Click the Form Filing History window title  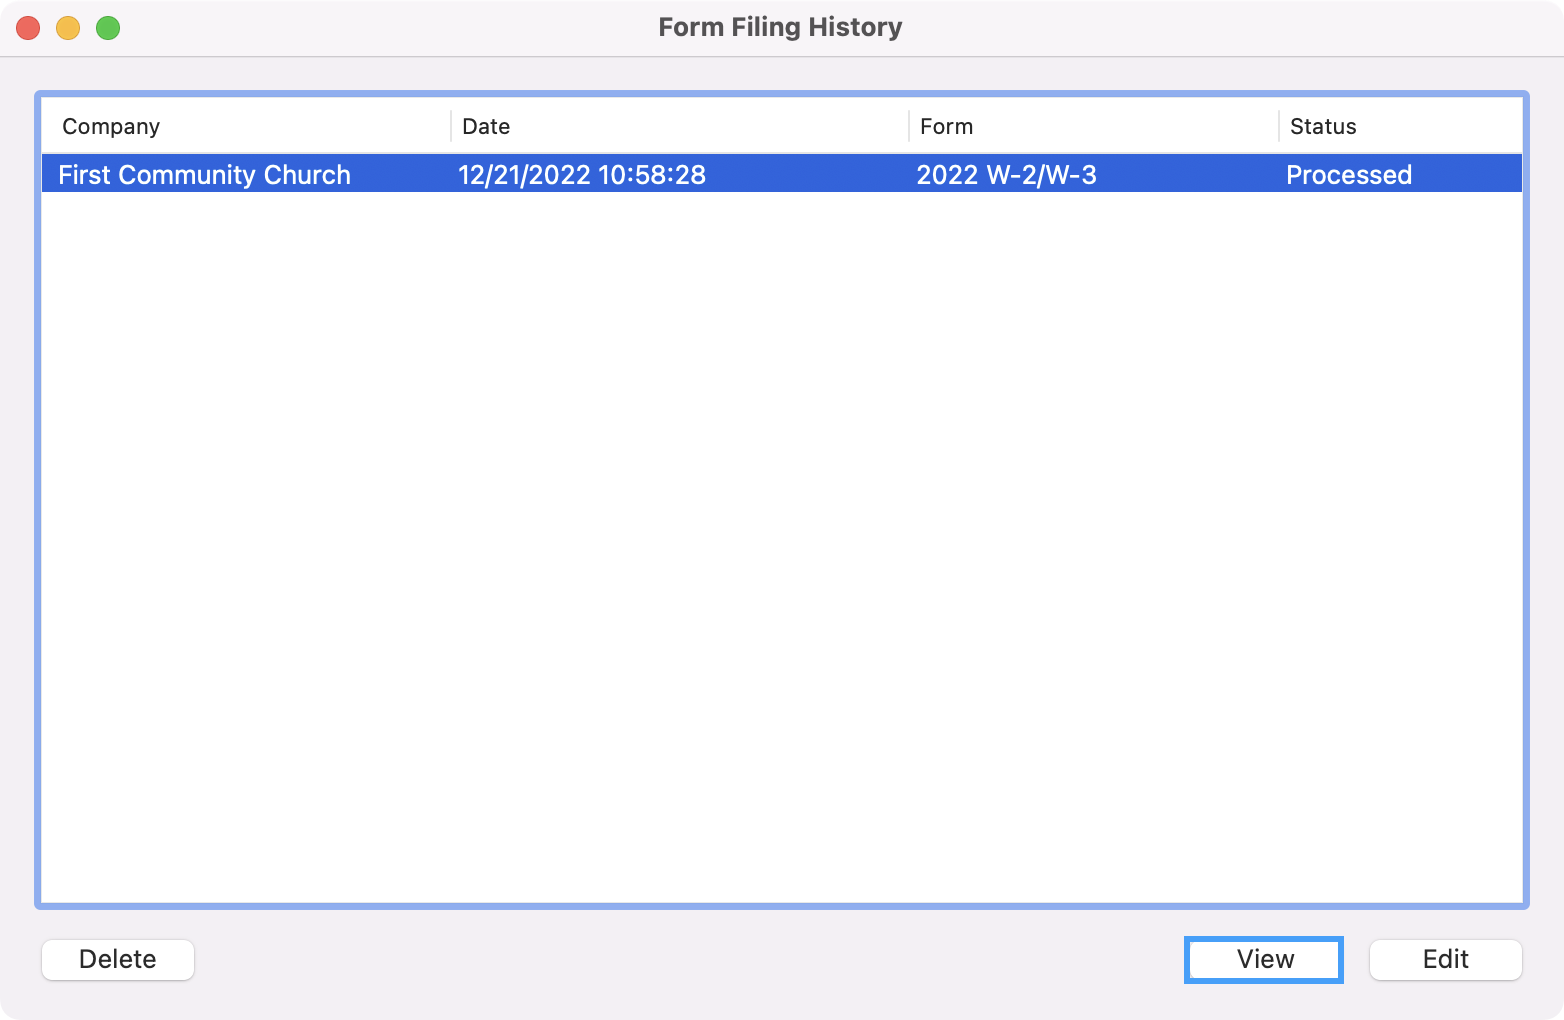[780, 27]
